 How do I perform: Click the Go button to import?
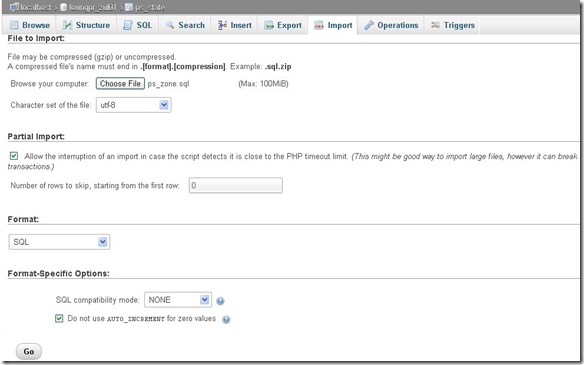(29, 351)
